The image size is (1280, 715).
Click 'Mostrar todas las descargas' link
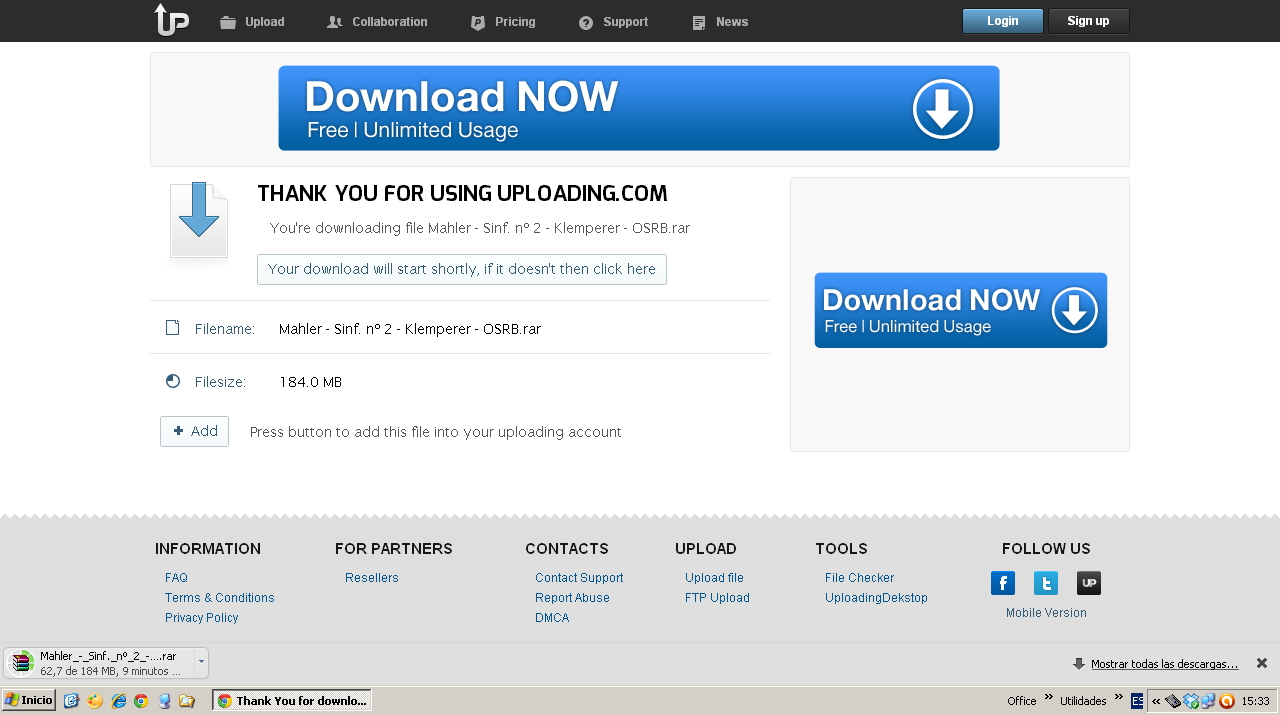click(1164, 664)
